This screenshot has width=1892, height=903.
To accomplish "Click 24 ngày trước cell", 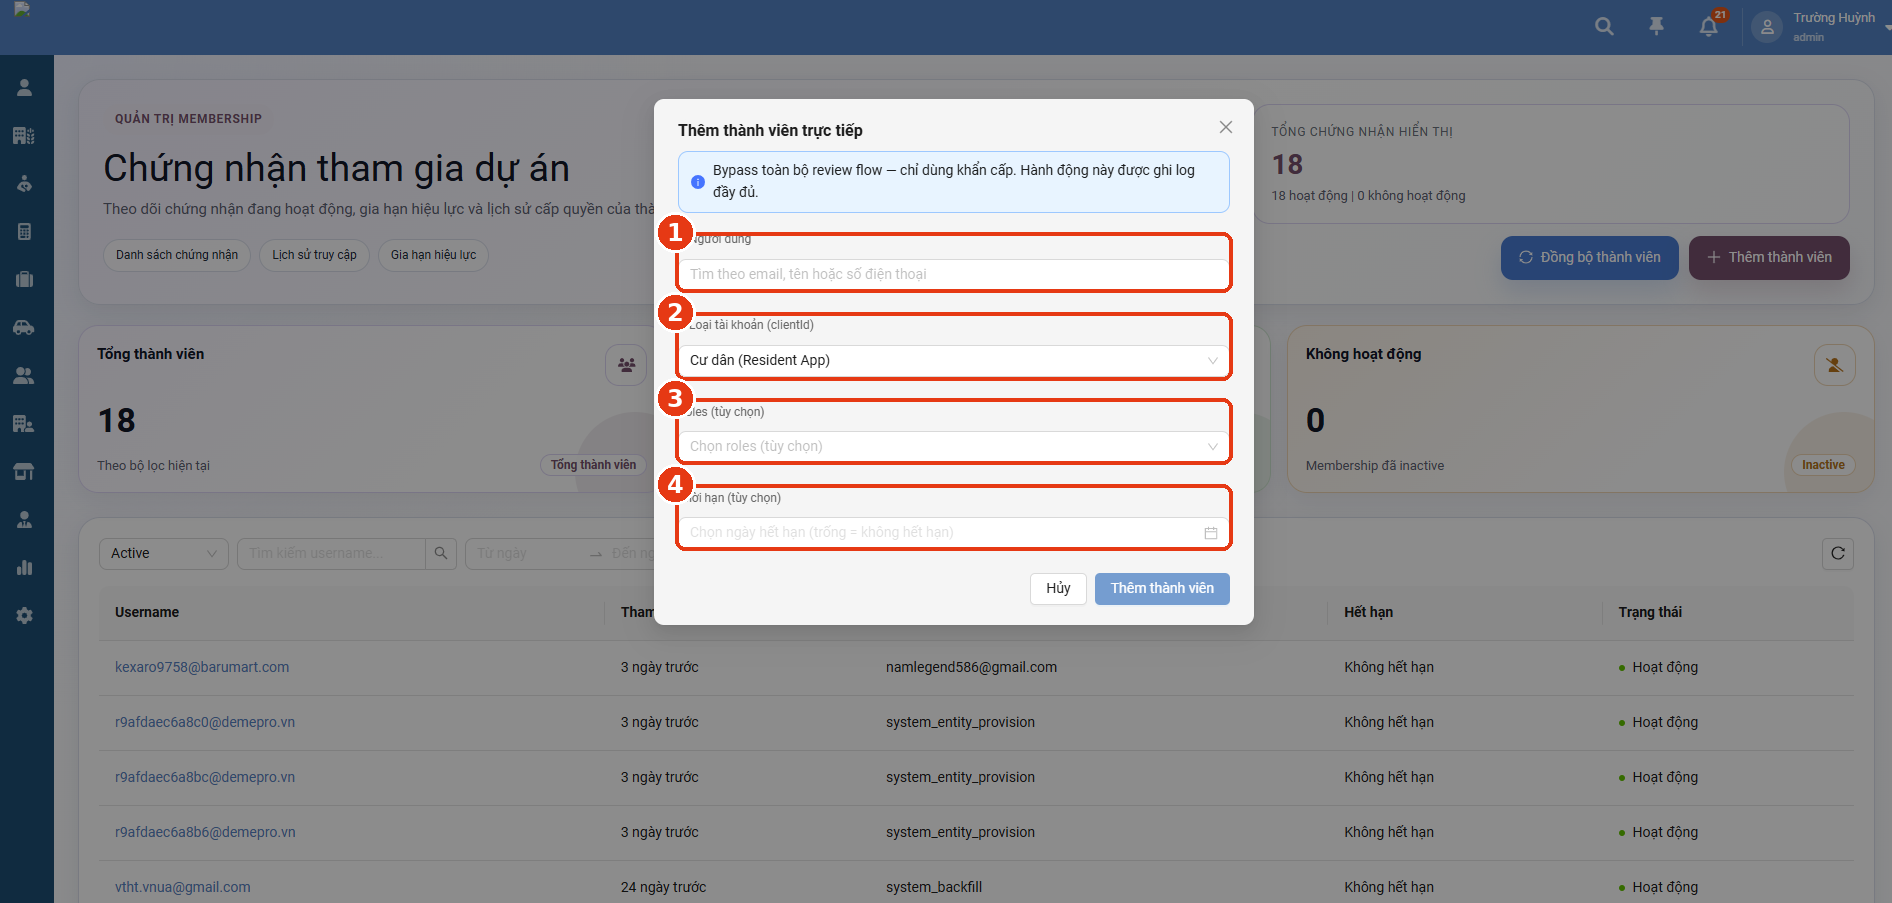I will [663, 887].
